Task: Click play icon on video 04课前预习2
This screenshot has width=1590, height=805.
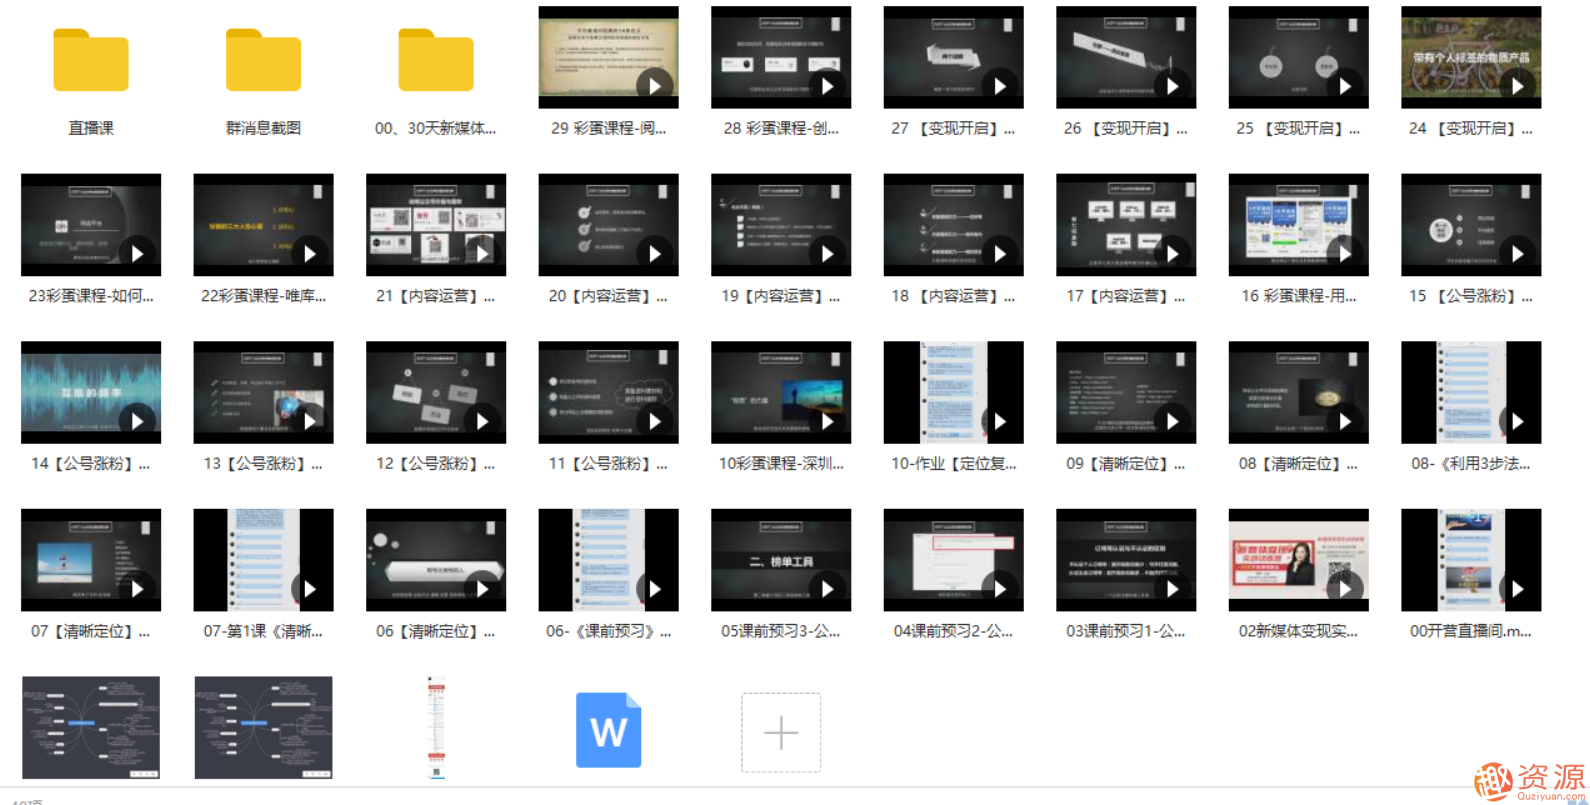Action: click(x=1000, y=589)
